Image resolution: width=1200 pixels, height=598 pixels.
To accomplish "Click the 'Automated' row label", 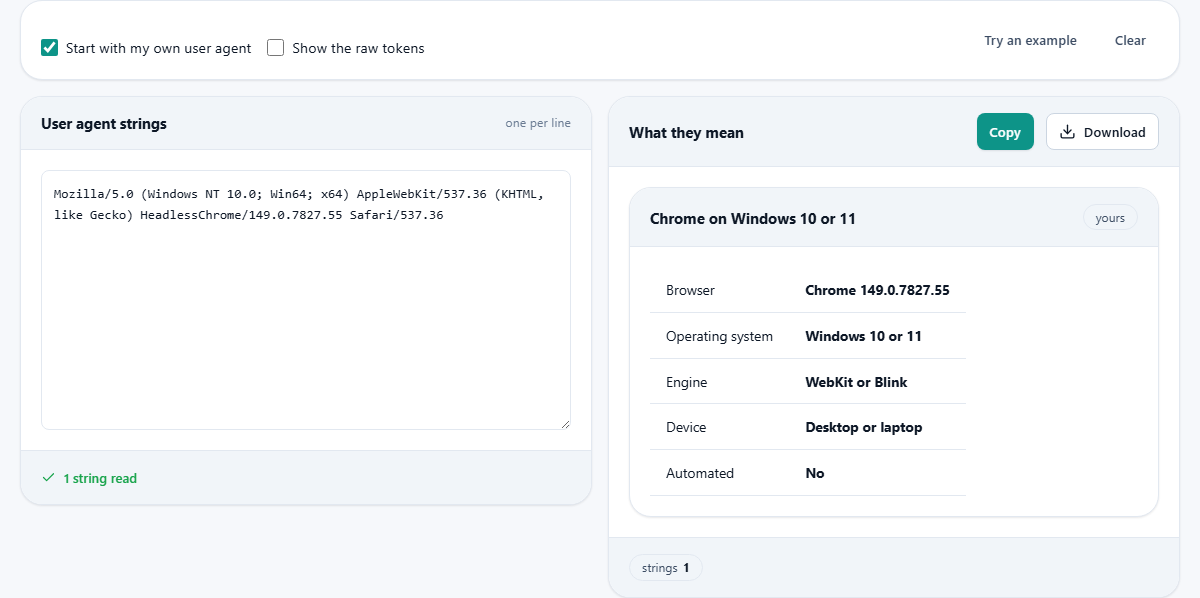I will pyautogui.click(x=700, y=473).
